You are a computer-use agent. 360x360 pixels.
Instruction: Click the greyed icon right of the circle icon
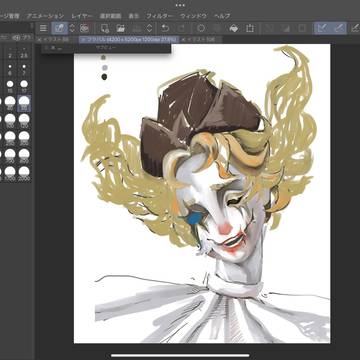click(217, 28)
